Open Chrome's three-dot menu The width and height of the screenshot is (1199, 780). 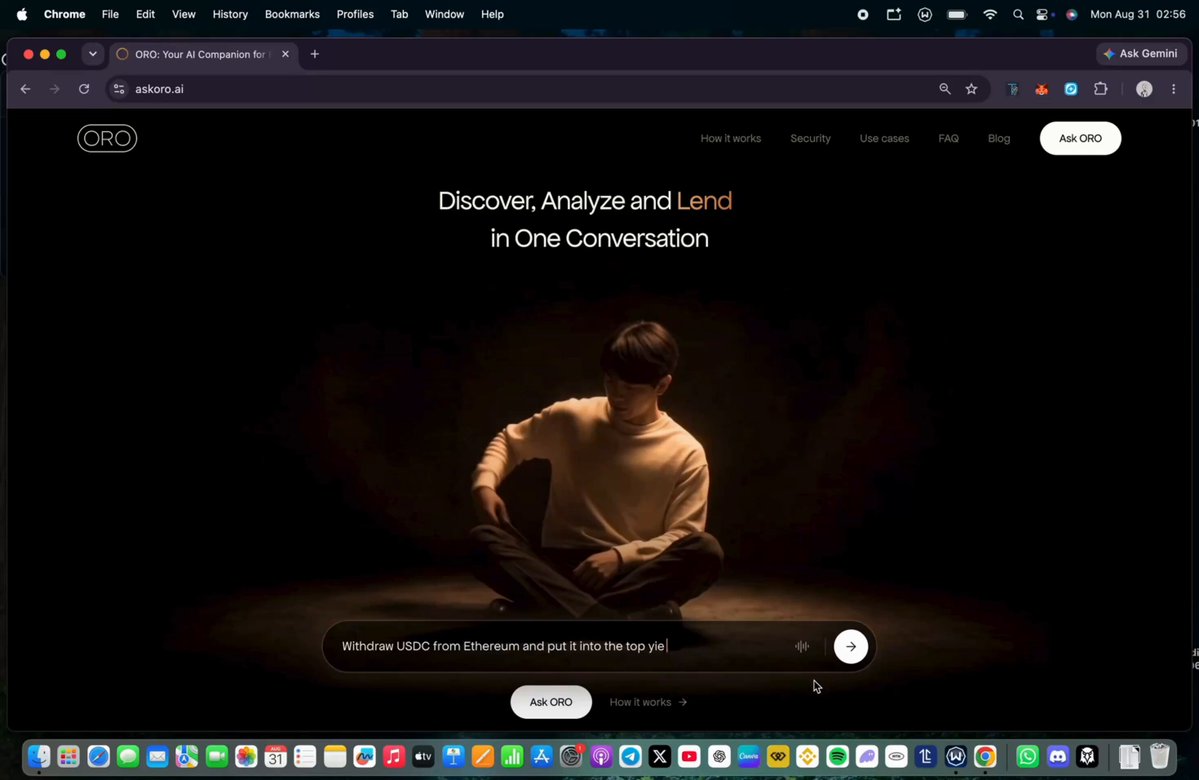1174,89
